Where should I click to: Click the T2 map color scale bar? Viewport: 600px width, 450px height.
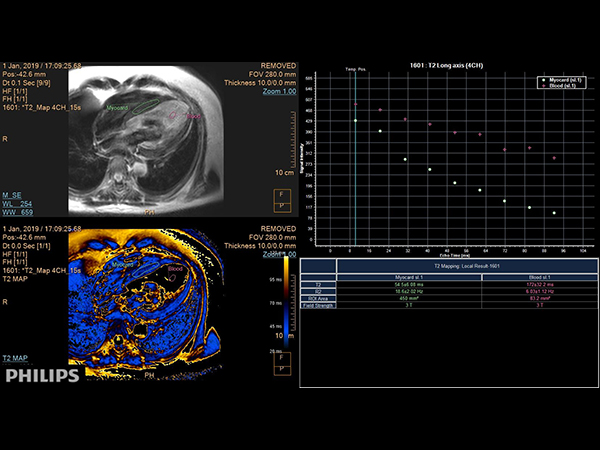tap(286, 302)
